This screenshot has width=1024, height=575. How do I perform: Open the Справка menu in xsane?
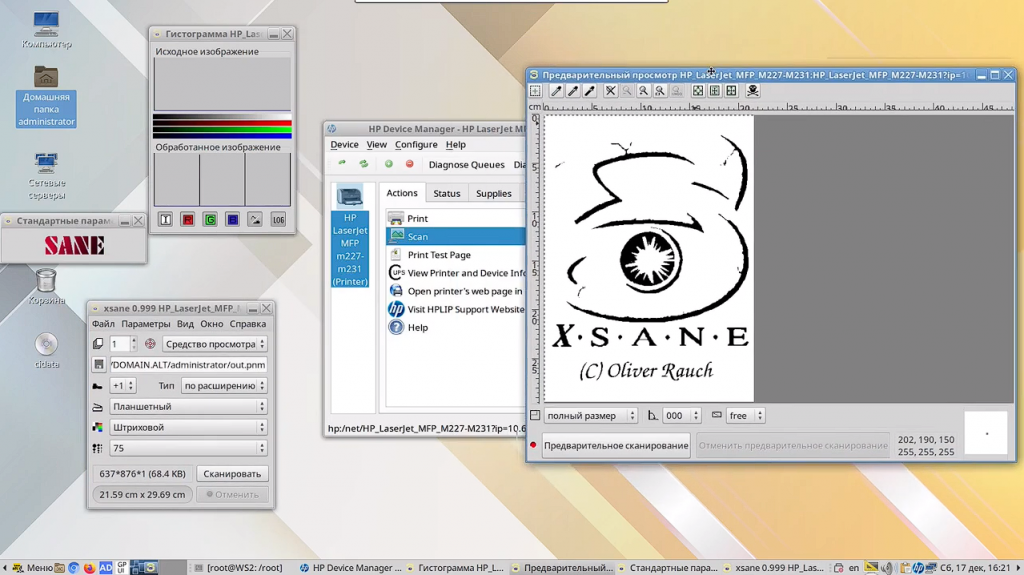pos(248,323)
